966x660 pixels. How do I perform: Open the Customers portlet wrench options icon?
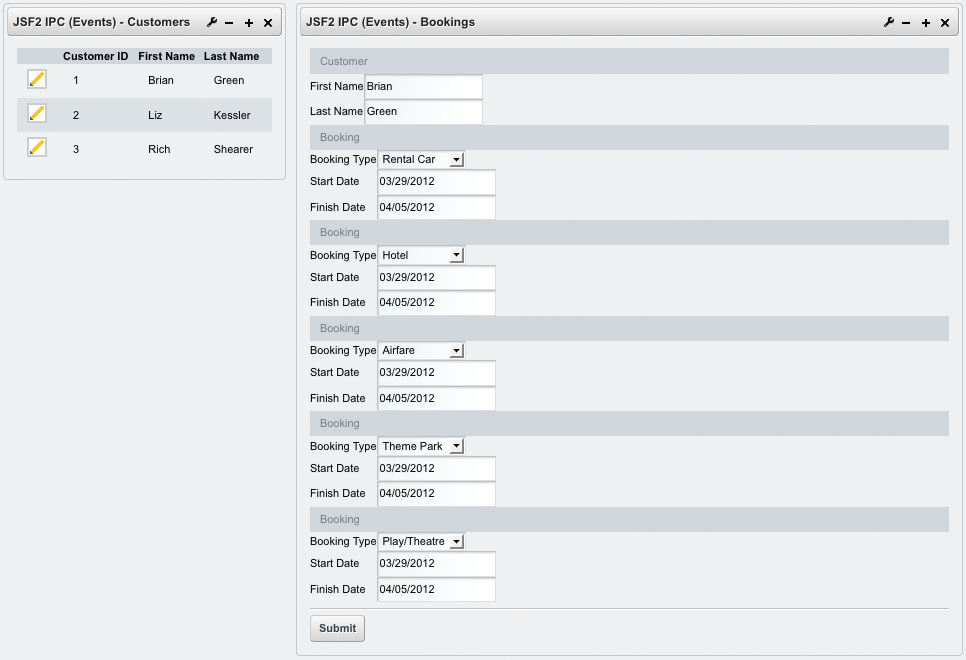point(212,22)
